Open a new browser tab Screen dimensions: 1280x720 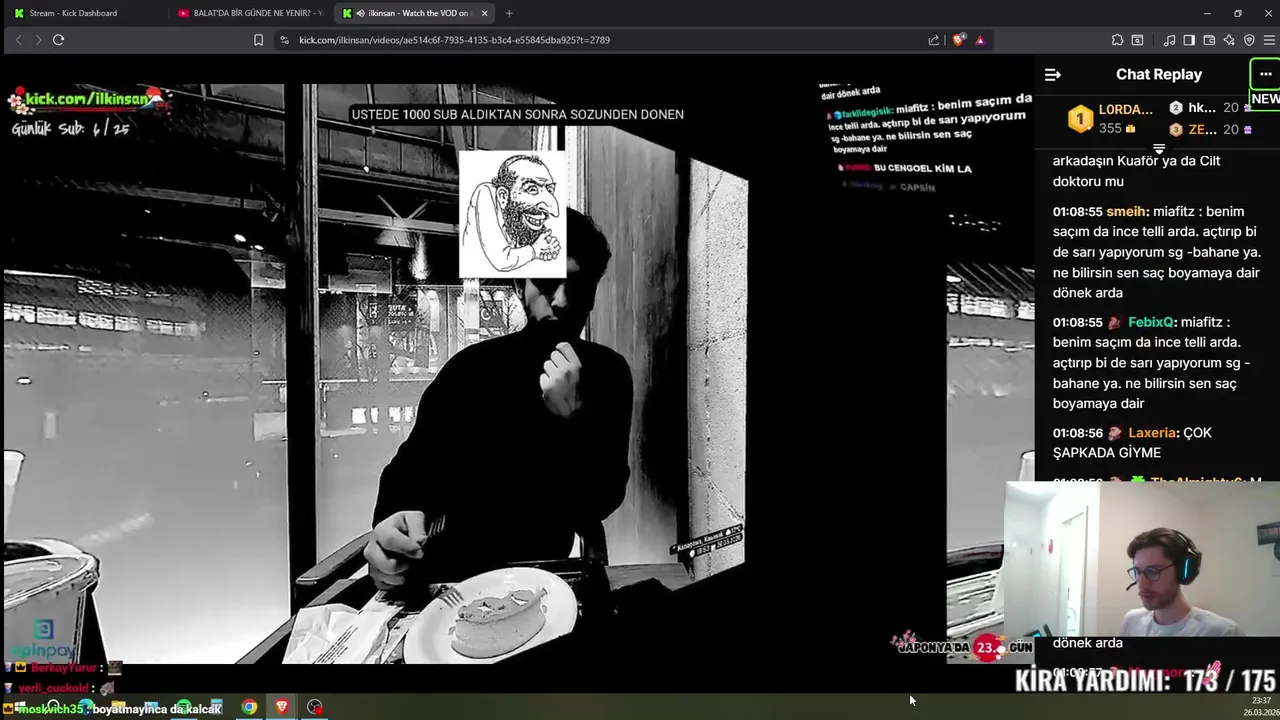[509, 13]
